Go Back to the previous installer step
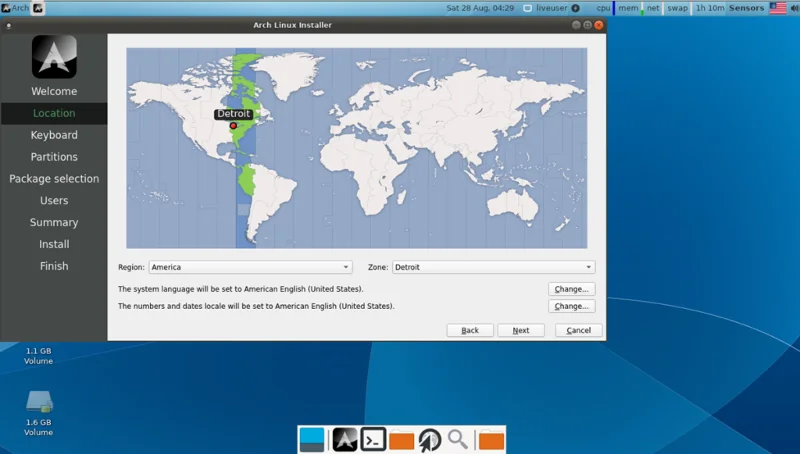The width and height of the screenshot is (800, 454). click(x=470, y=330)
